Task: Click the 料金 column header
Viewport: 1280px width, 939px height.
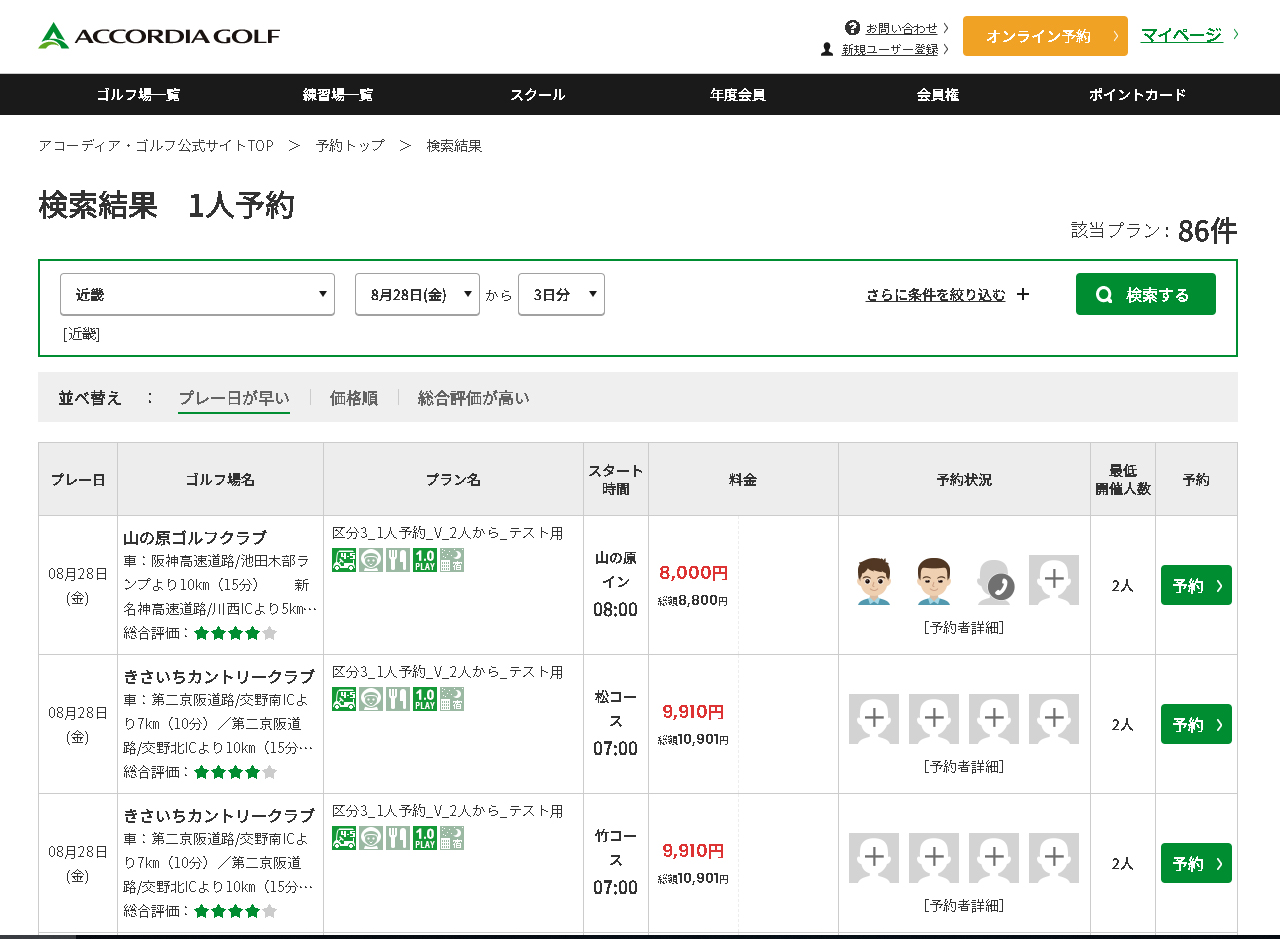Action: point(743,480)
